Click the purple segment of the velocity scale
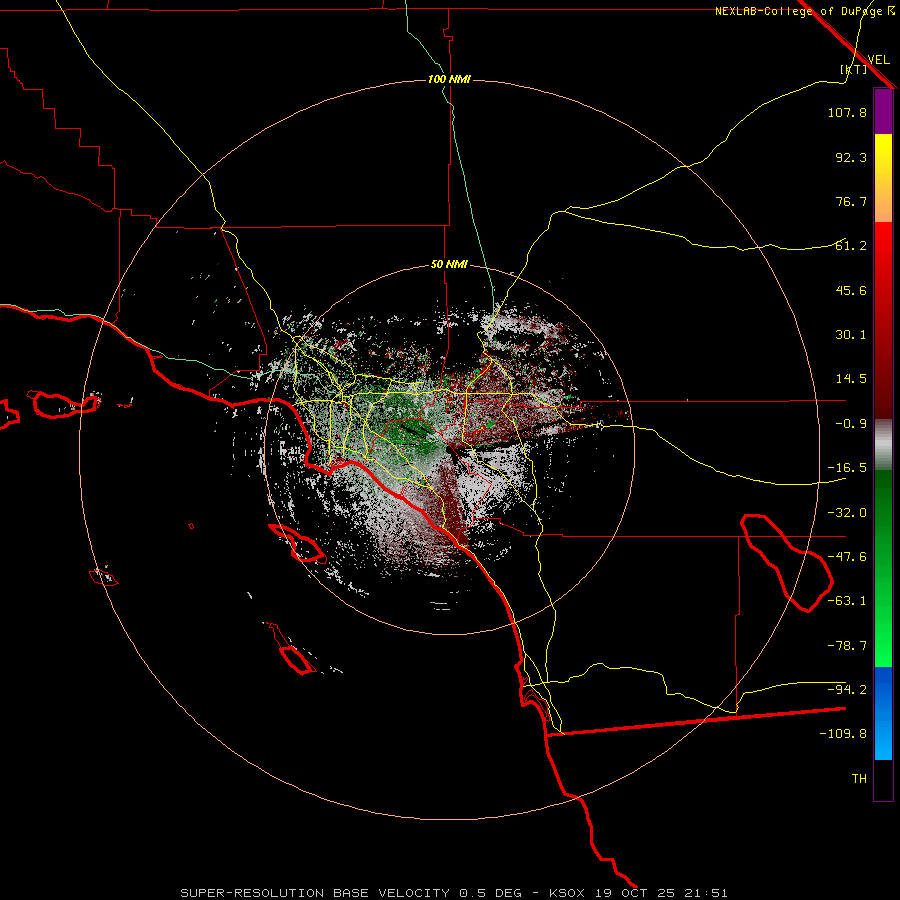 [x=883, y=111]
